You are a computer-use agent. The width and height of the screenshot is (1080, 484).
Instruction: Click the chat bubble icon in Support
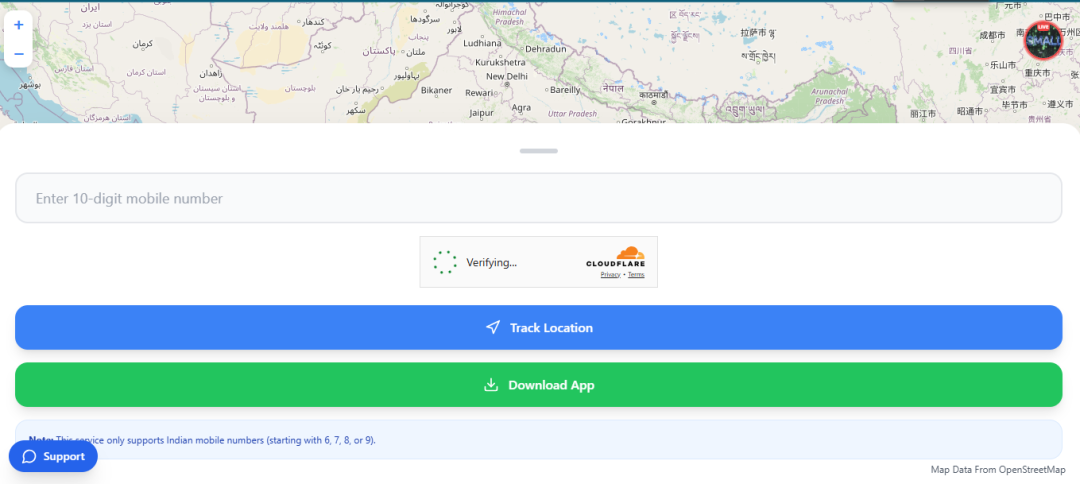pos(29,457)
